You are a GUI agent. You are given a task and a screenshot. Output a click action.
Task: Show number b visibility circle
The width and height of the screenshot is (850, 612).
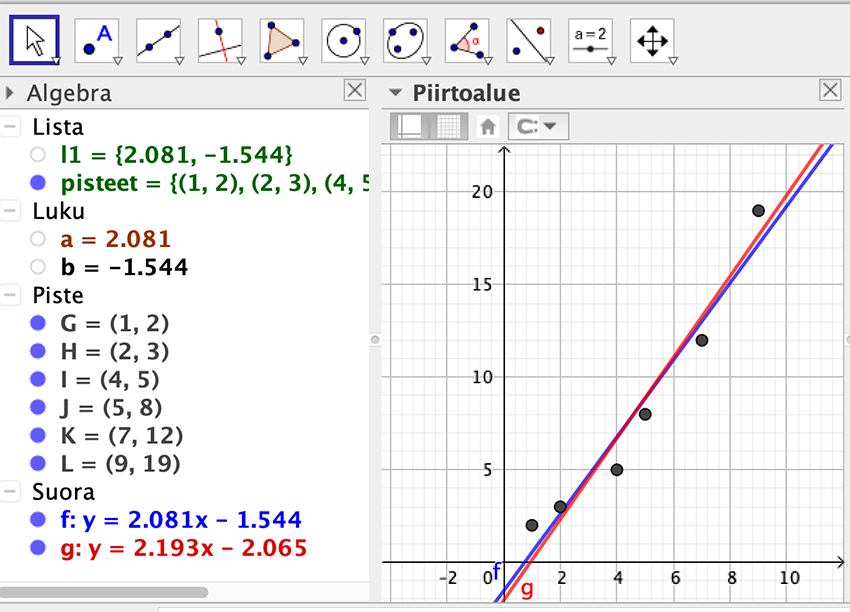click(38, 267)
